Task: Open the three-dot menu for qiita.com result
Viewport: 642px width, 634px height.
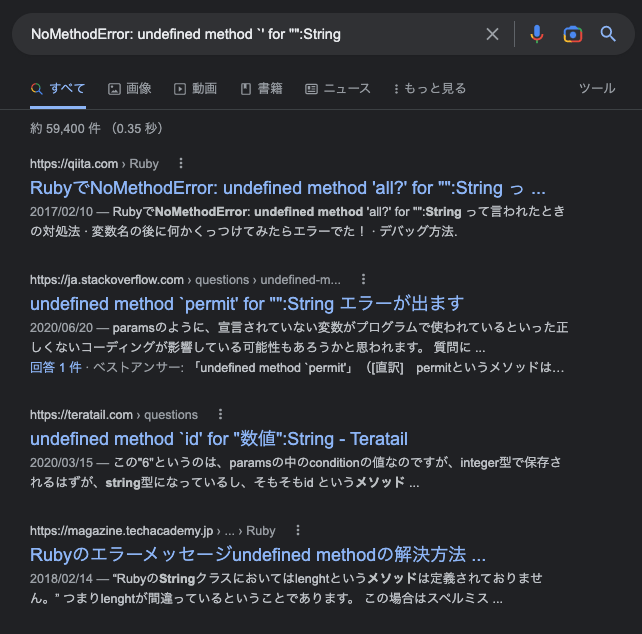Action: [x=181, y=163]
